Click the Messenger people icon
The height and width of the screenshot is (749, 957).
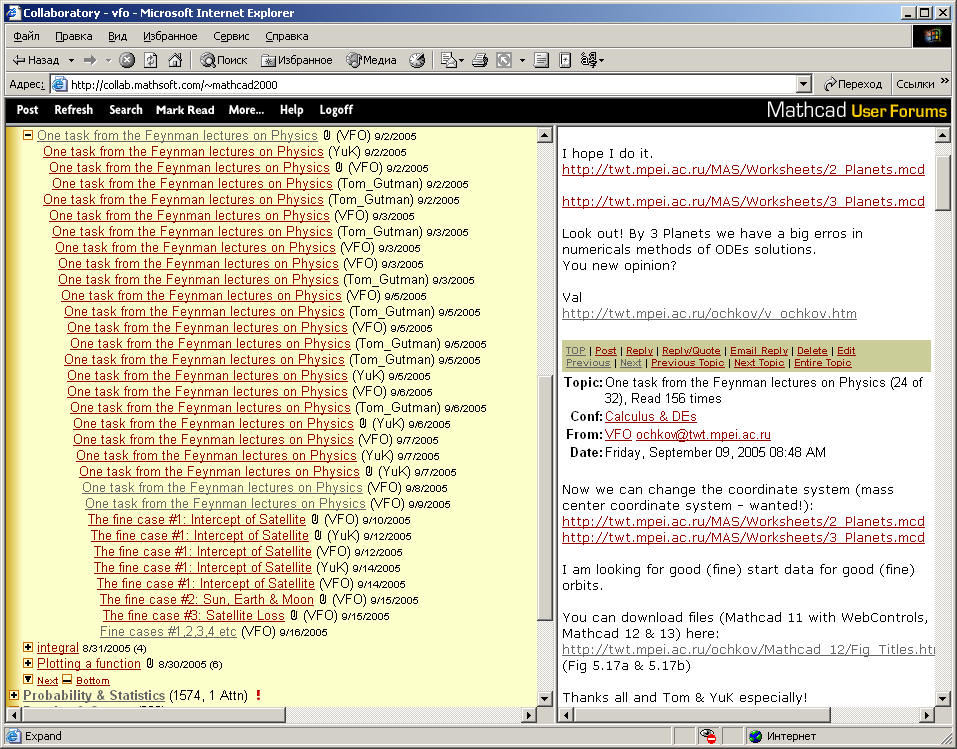591,60
